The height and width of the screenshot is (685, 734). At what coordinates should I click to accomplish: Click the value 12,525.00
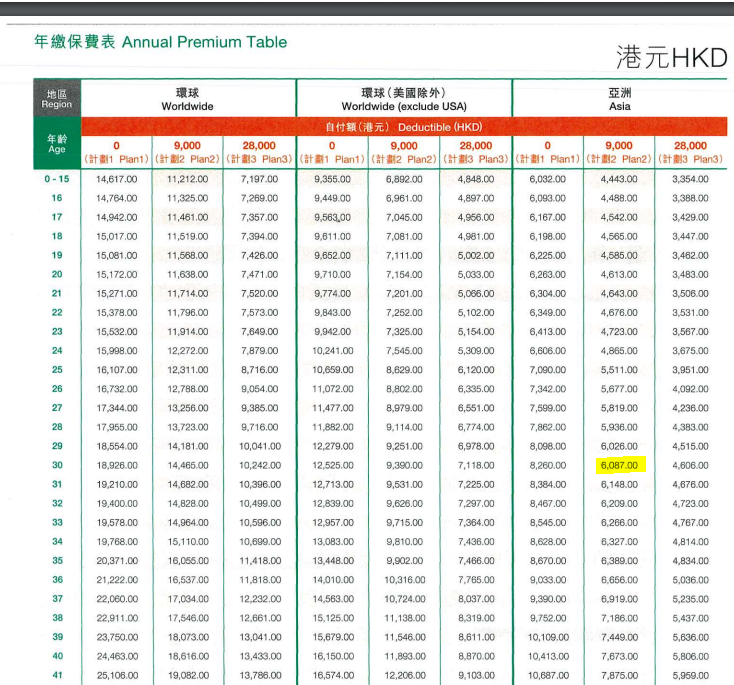point(332,465)
